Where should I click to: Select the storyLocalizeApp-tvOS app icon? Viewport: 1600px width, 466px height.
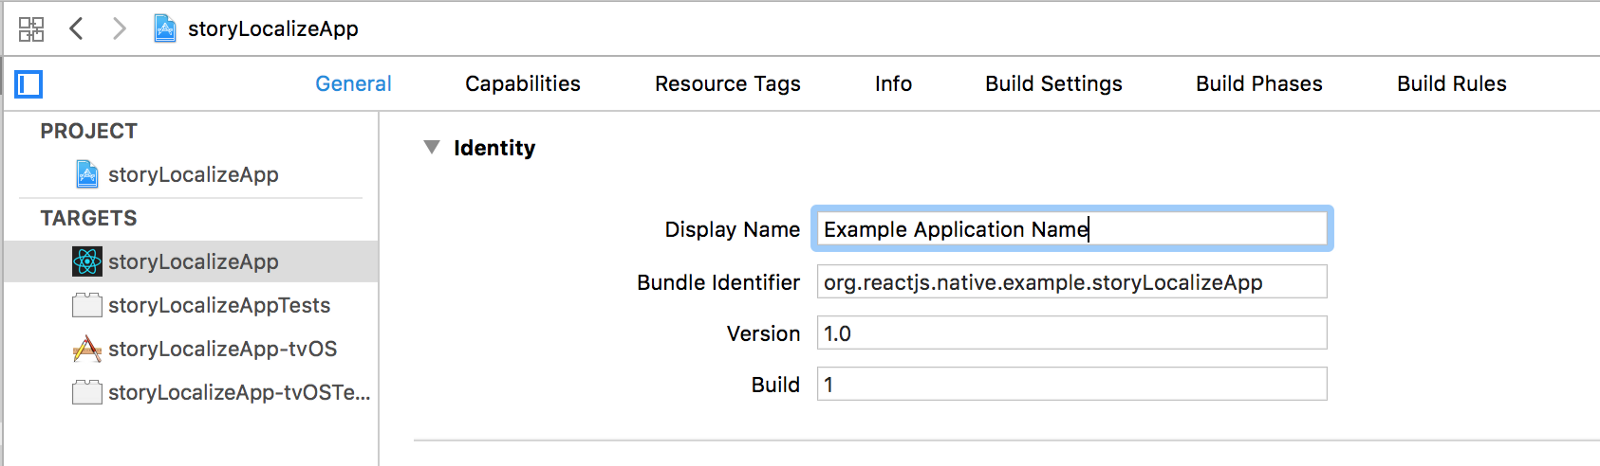87,349
